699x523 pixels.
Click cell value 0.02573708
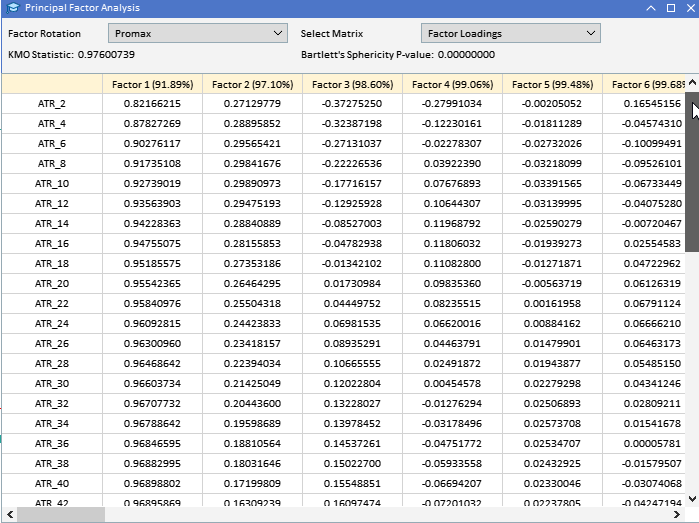(x=552, y=424)
